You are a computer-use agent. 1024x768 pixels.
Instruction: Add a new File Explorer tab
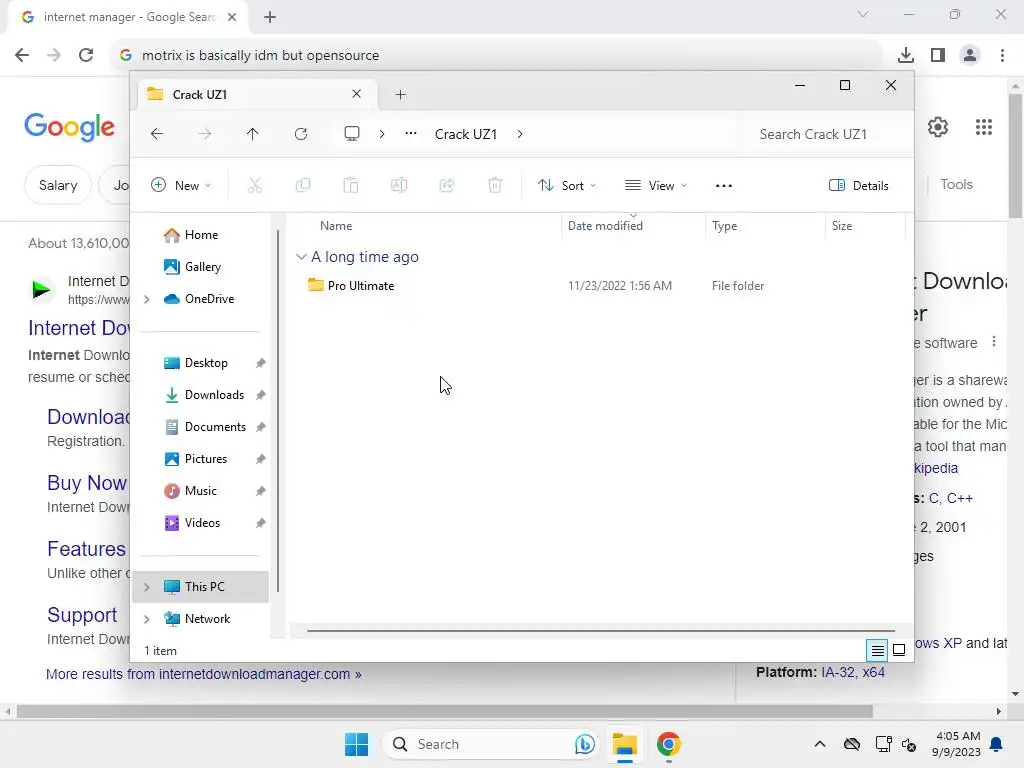click(x=400, y=95)
